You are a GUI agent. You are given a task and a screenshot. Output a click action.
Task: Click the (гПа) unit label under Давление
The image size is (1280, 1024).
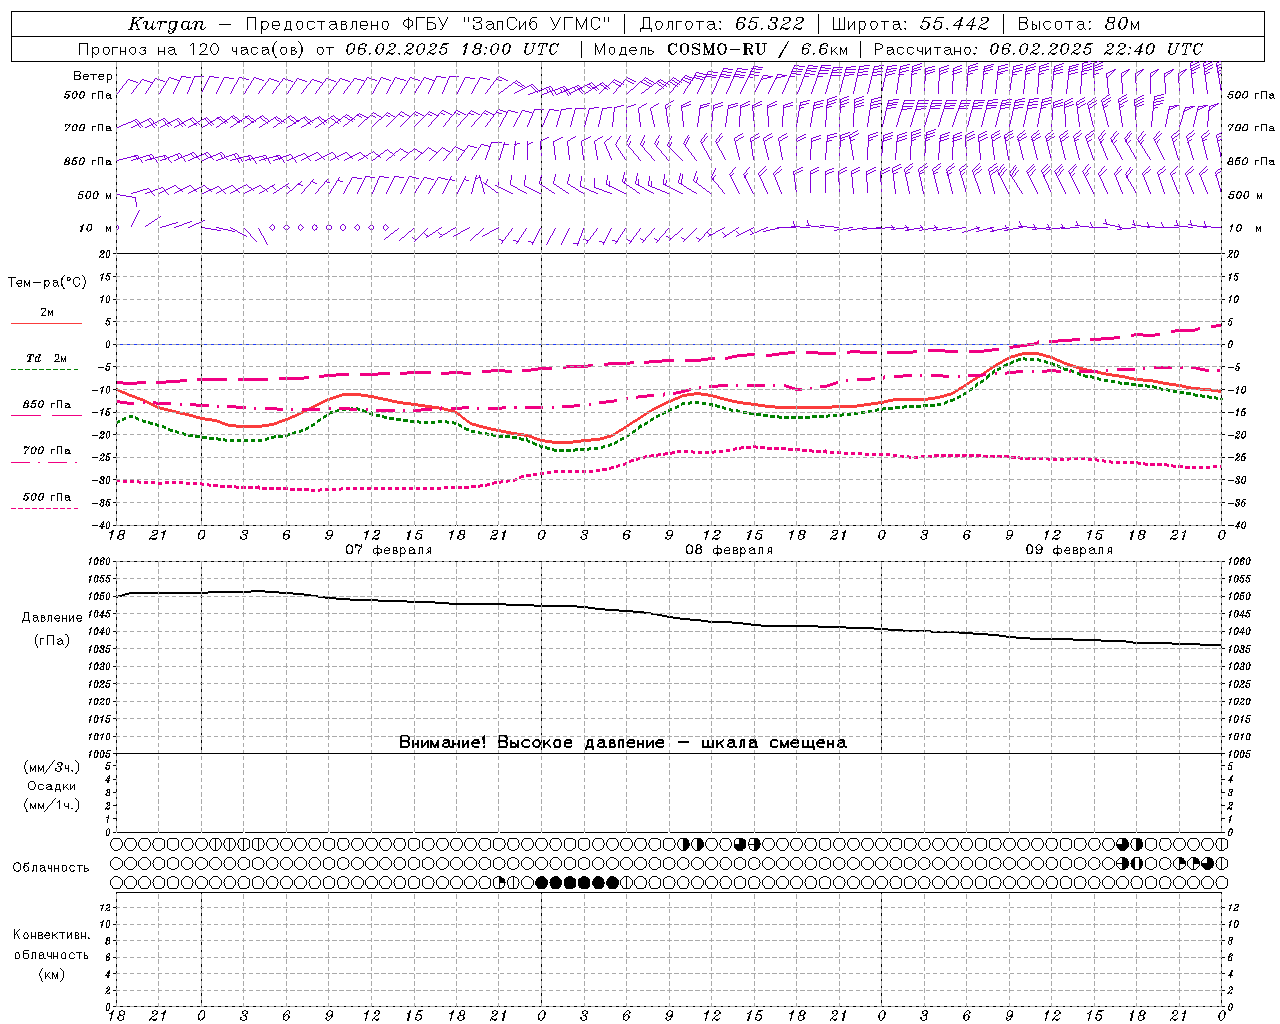point(52,641)
